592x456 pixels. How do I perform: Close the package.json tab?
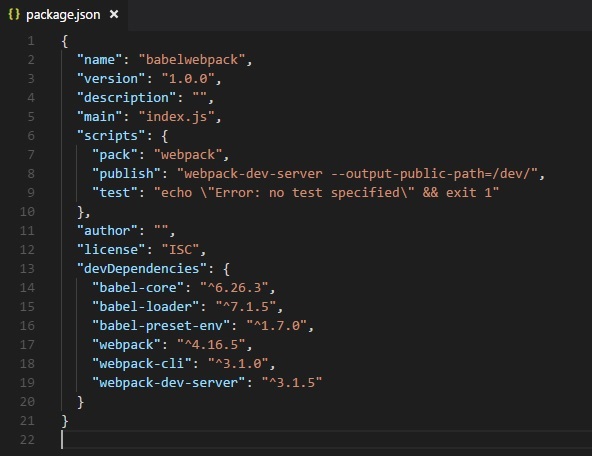pyautogui.click(x=114, y=15)
